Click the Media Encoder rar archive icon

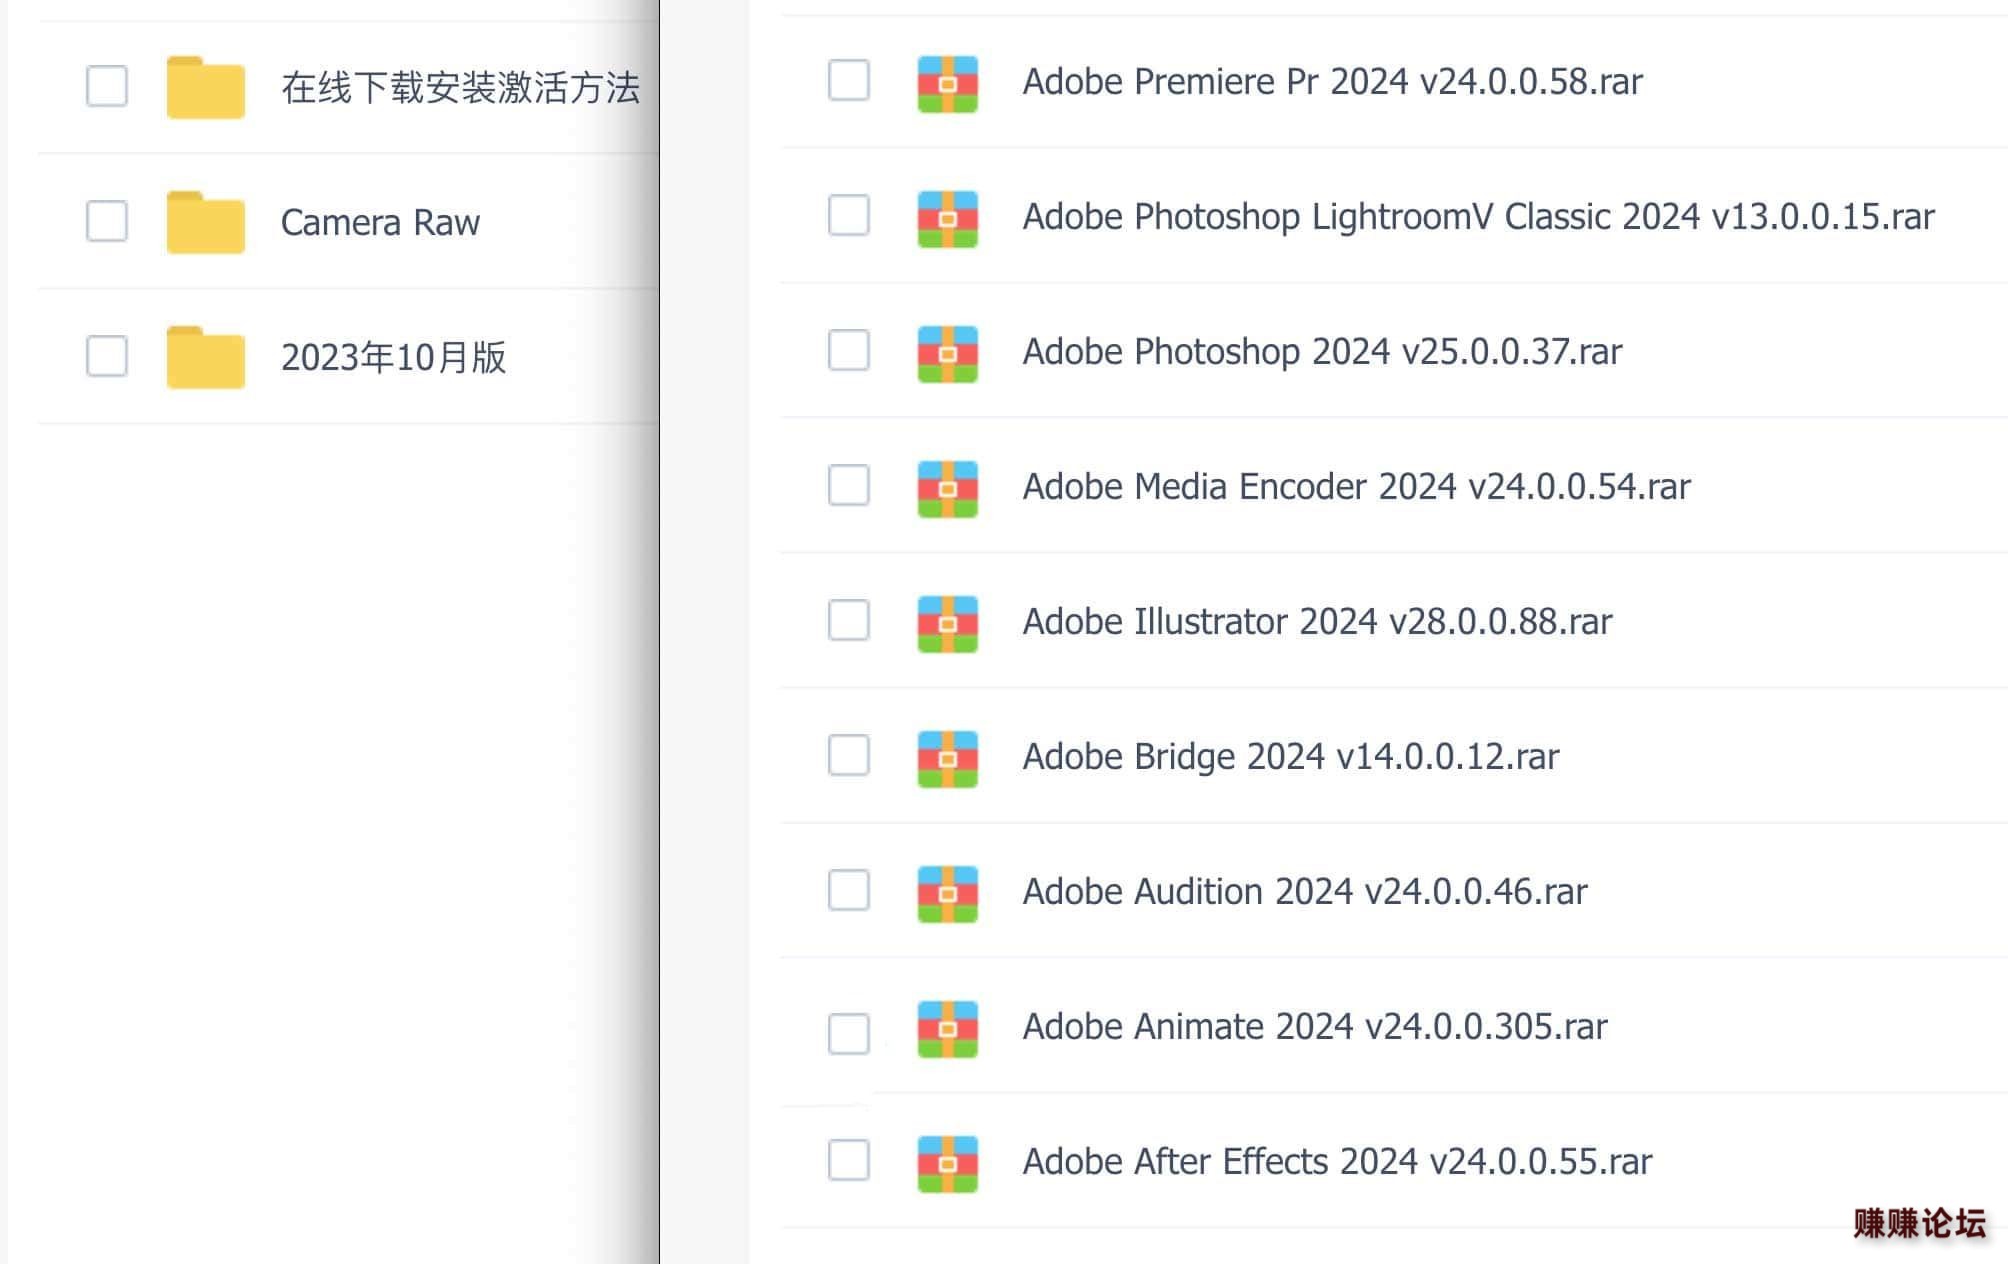pyautogui.click(x=947, y=489)
